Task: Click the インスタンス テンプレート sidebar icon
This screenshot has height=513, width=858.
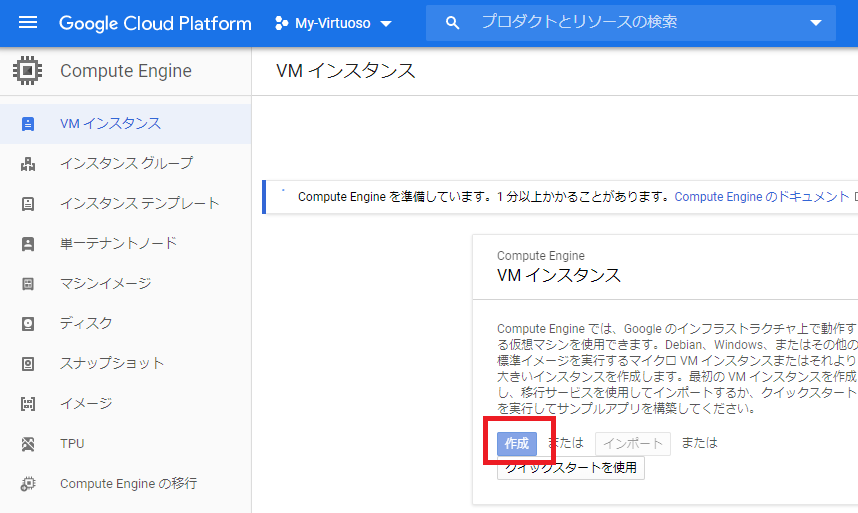Action: pos(27,203)
